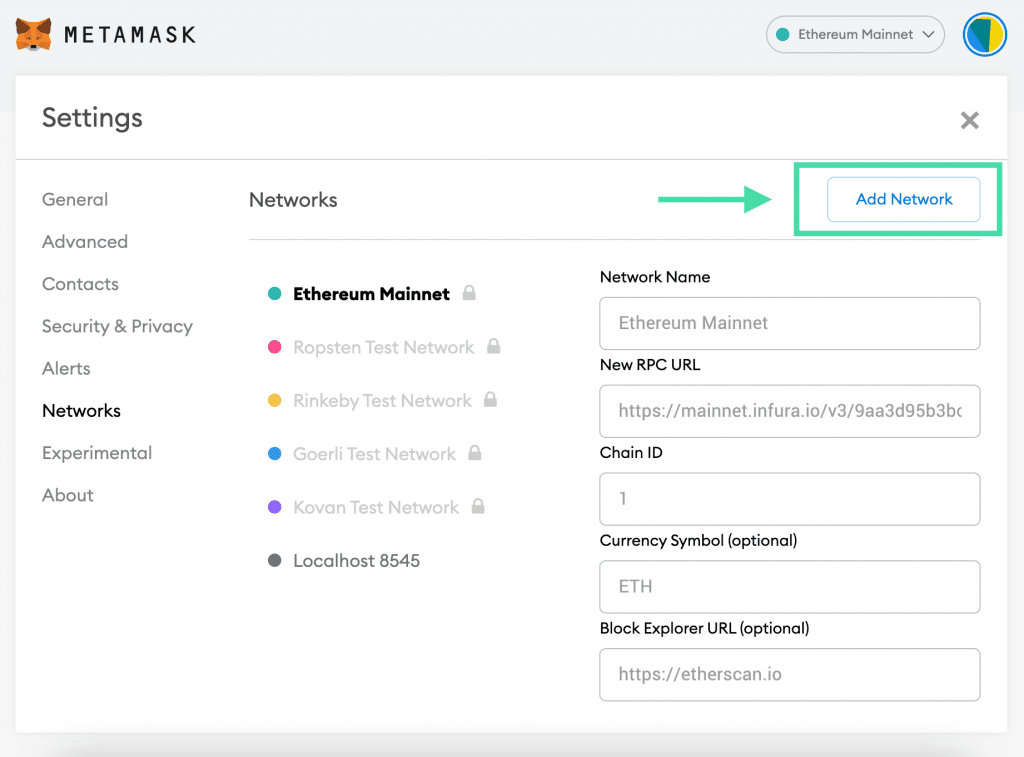
Task: Select Localhost 8545 in network list
Action: 357,560
